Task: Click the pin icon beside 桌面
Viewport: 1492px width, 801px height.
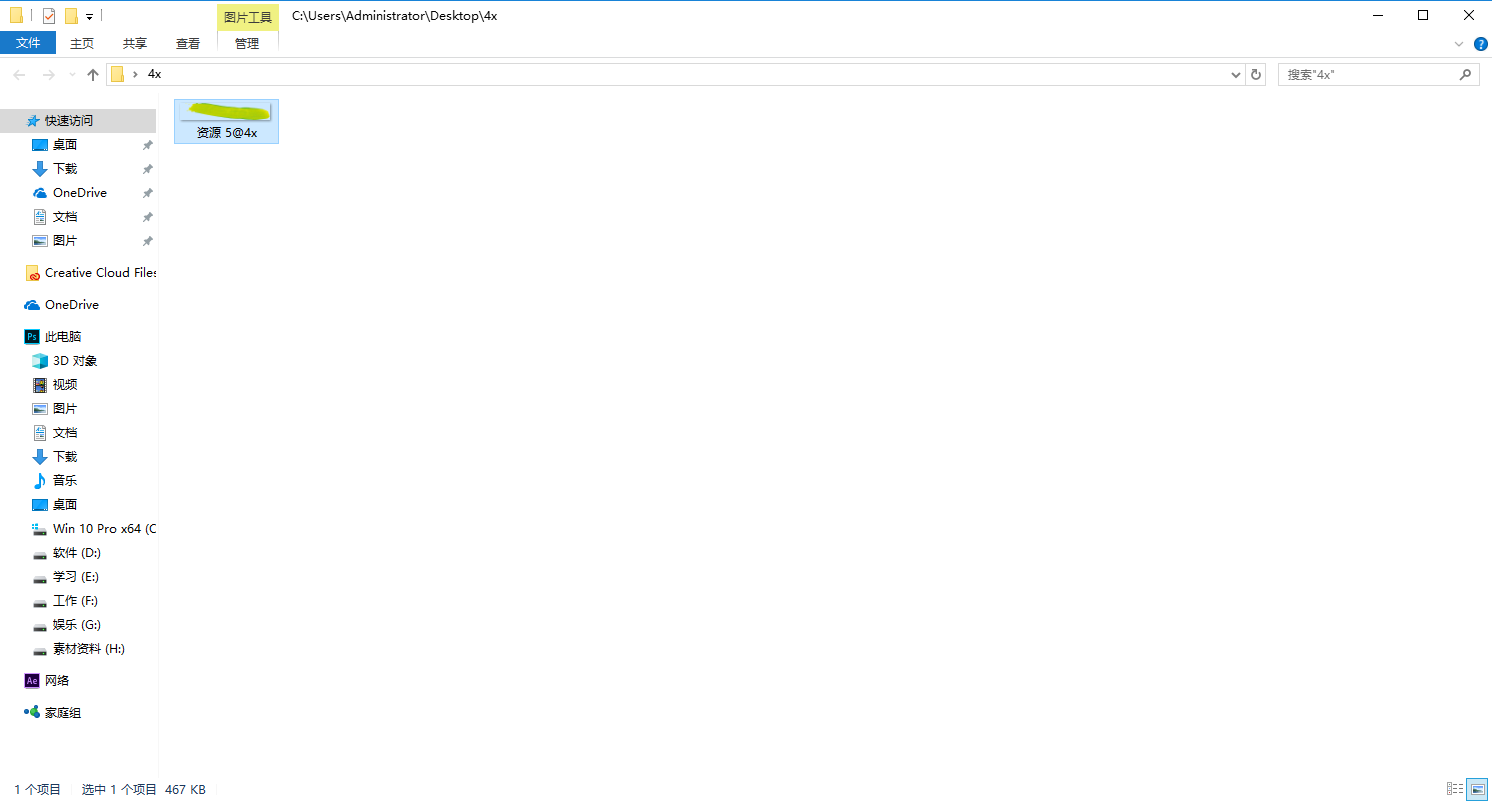Action: pyautogui.click(x=147, y=145)
